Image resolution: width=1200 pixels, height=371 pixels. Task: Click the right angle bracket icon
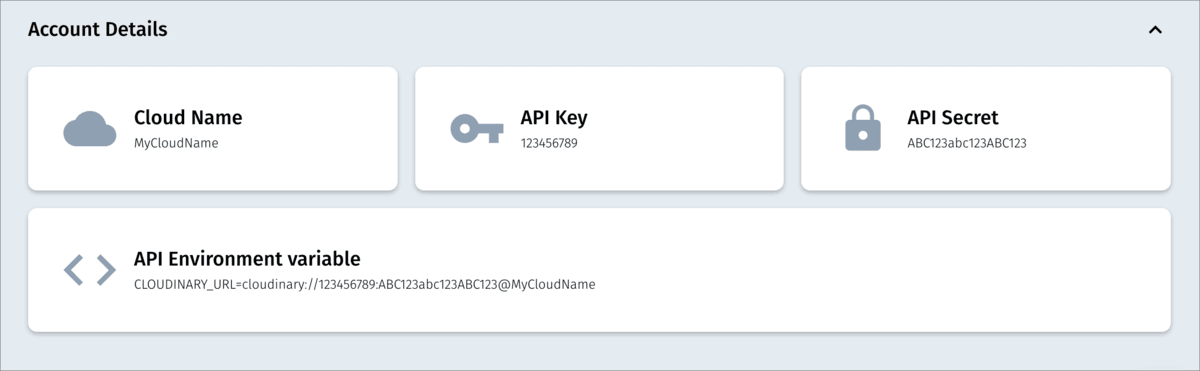(106, 270)
